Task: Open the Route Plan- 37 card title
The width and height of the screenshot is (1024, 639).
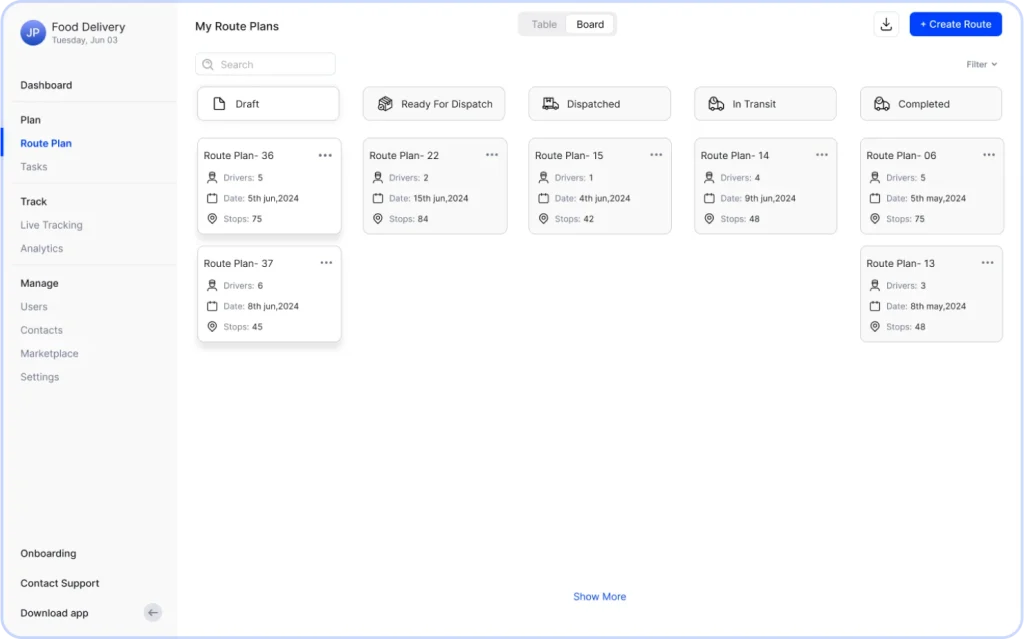Action: 238,263
